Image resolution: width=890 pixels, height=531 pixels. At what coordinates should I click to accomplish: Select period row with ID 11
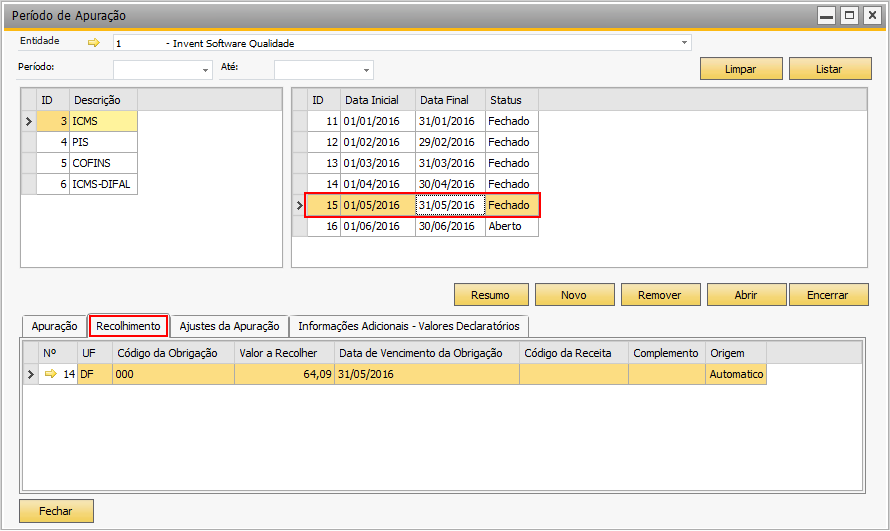[x=423, y=121]
